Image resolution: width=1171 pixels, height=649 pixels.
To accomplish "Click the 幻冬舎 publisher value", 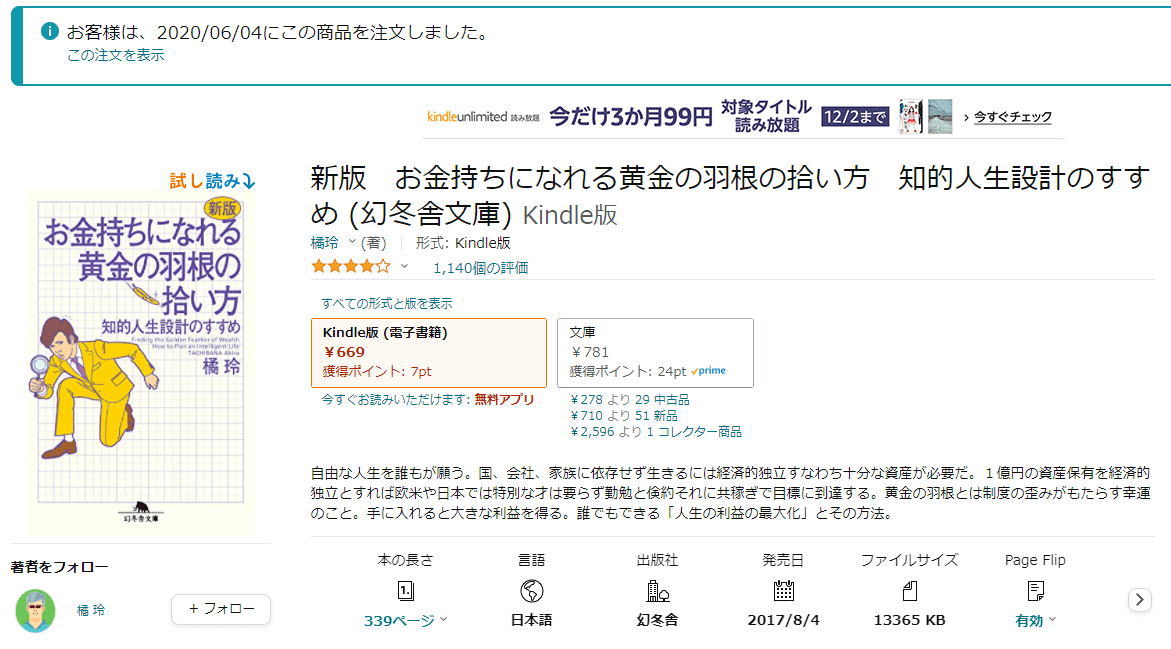I will click(x=657, y=620).
